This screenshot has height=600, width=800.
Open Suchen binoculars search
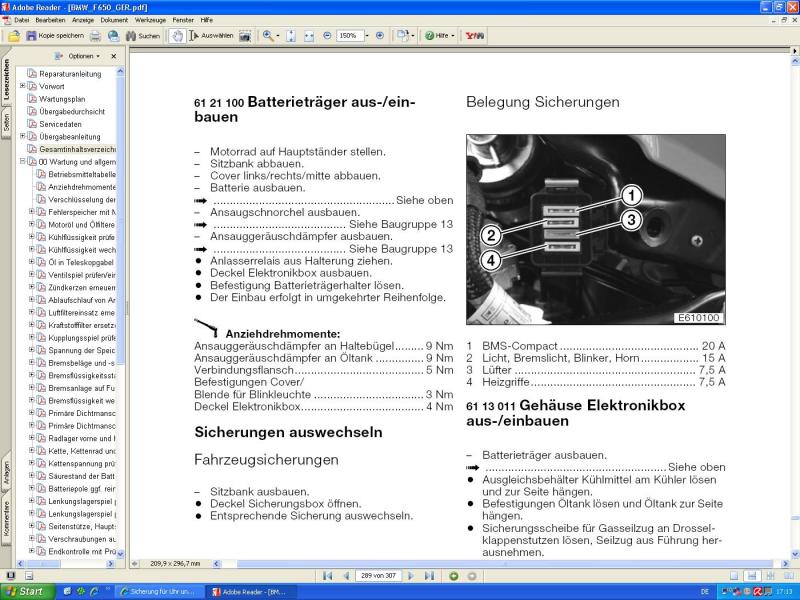(143, 36)
